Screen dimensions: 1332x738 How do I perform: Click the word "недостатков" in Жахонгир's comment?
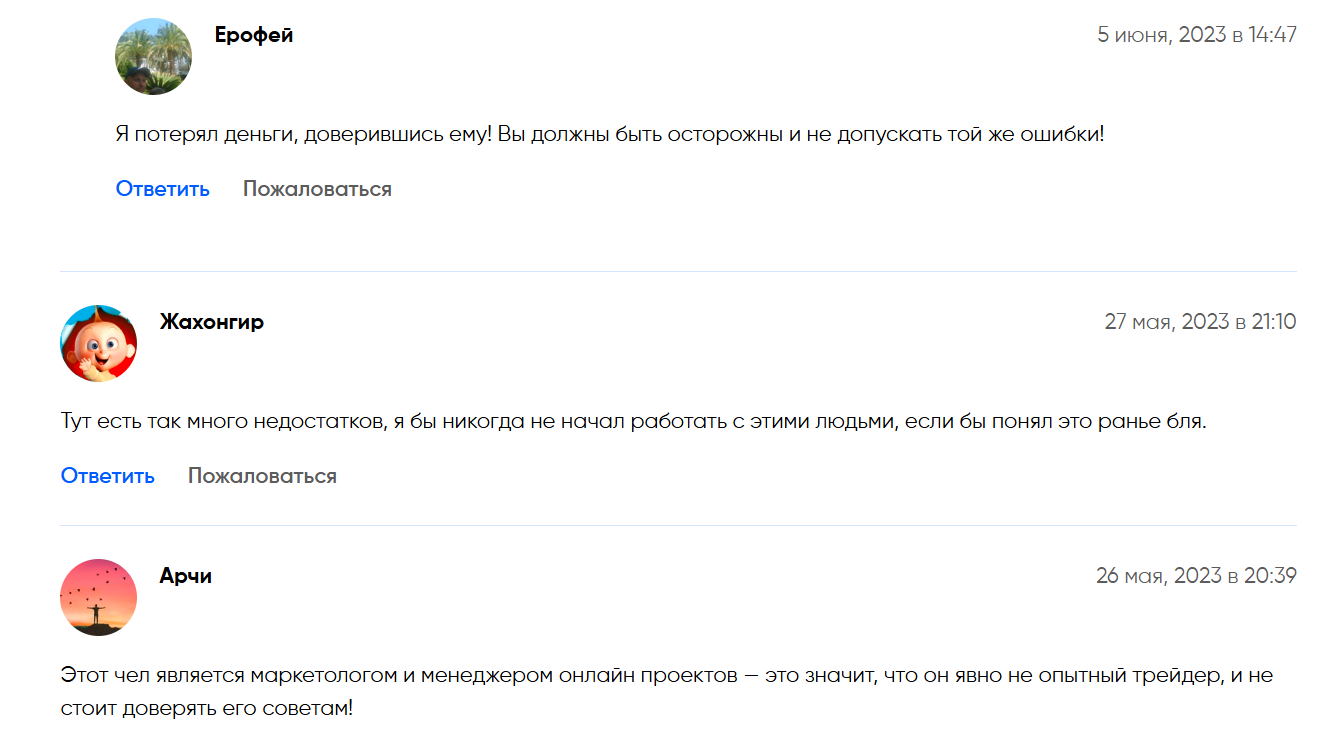(318, 422)
